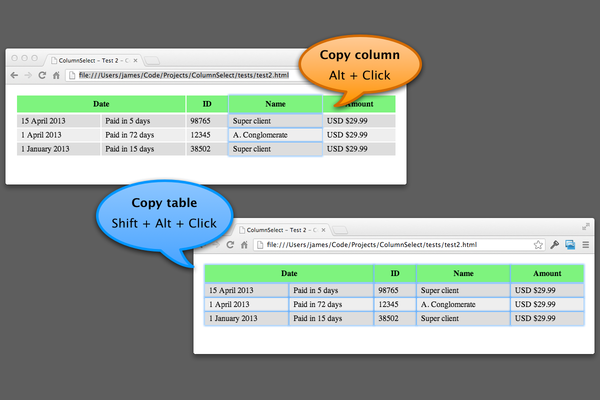The height and width of the screenshot is (400, 600).
Task: Go to home page in the top browser
Action: click(56, 75)
